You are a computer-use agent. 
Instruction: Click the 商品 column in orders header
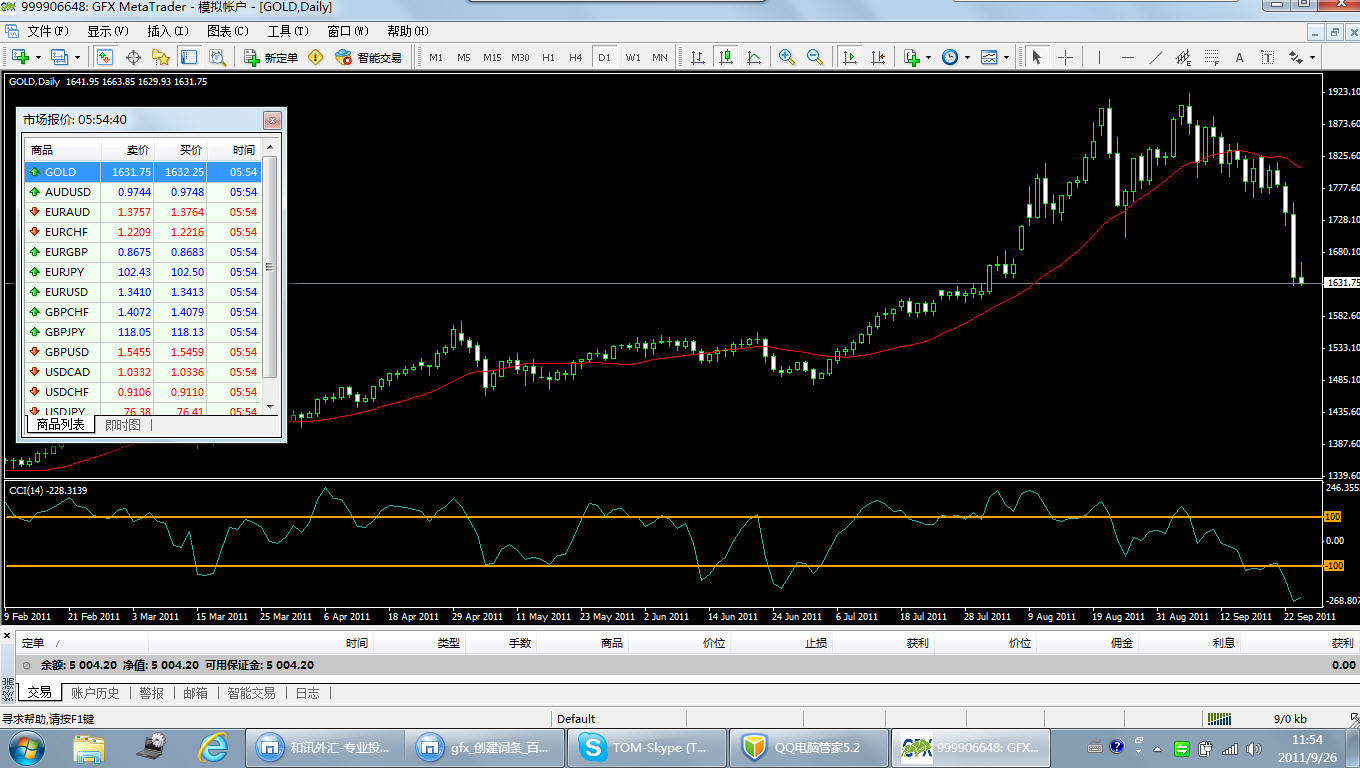612,643
